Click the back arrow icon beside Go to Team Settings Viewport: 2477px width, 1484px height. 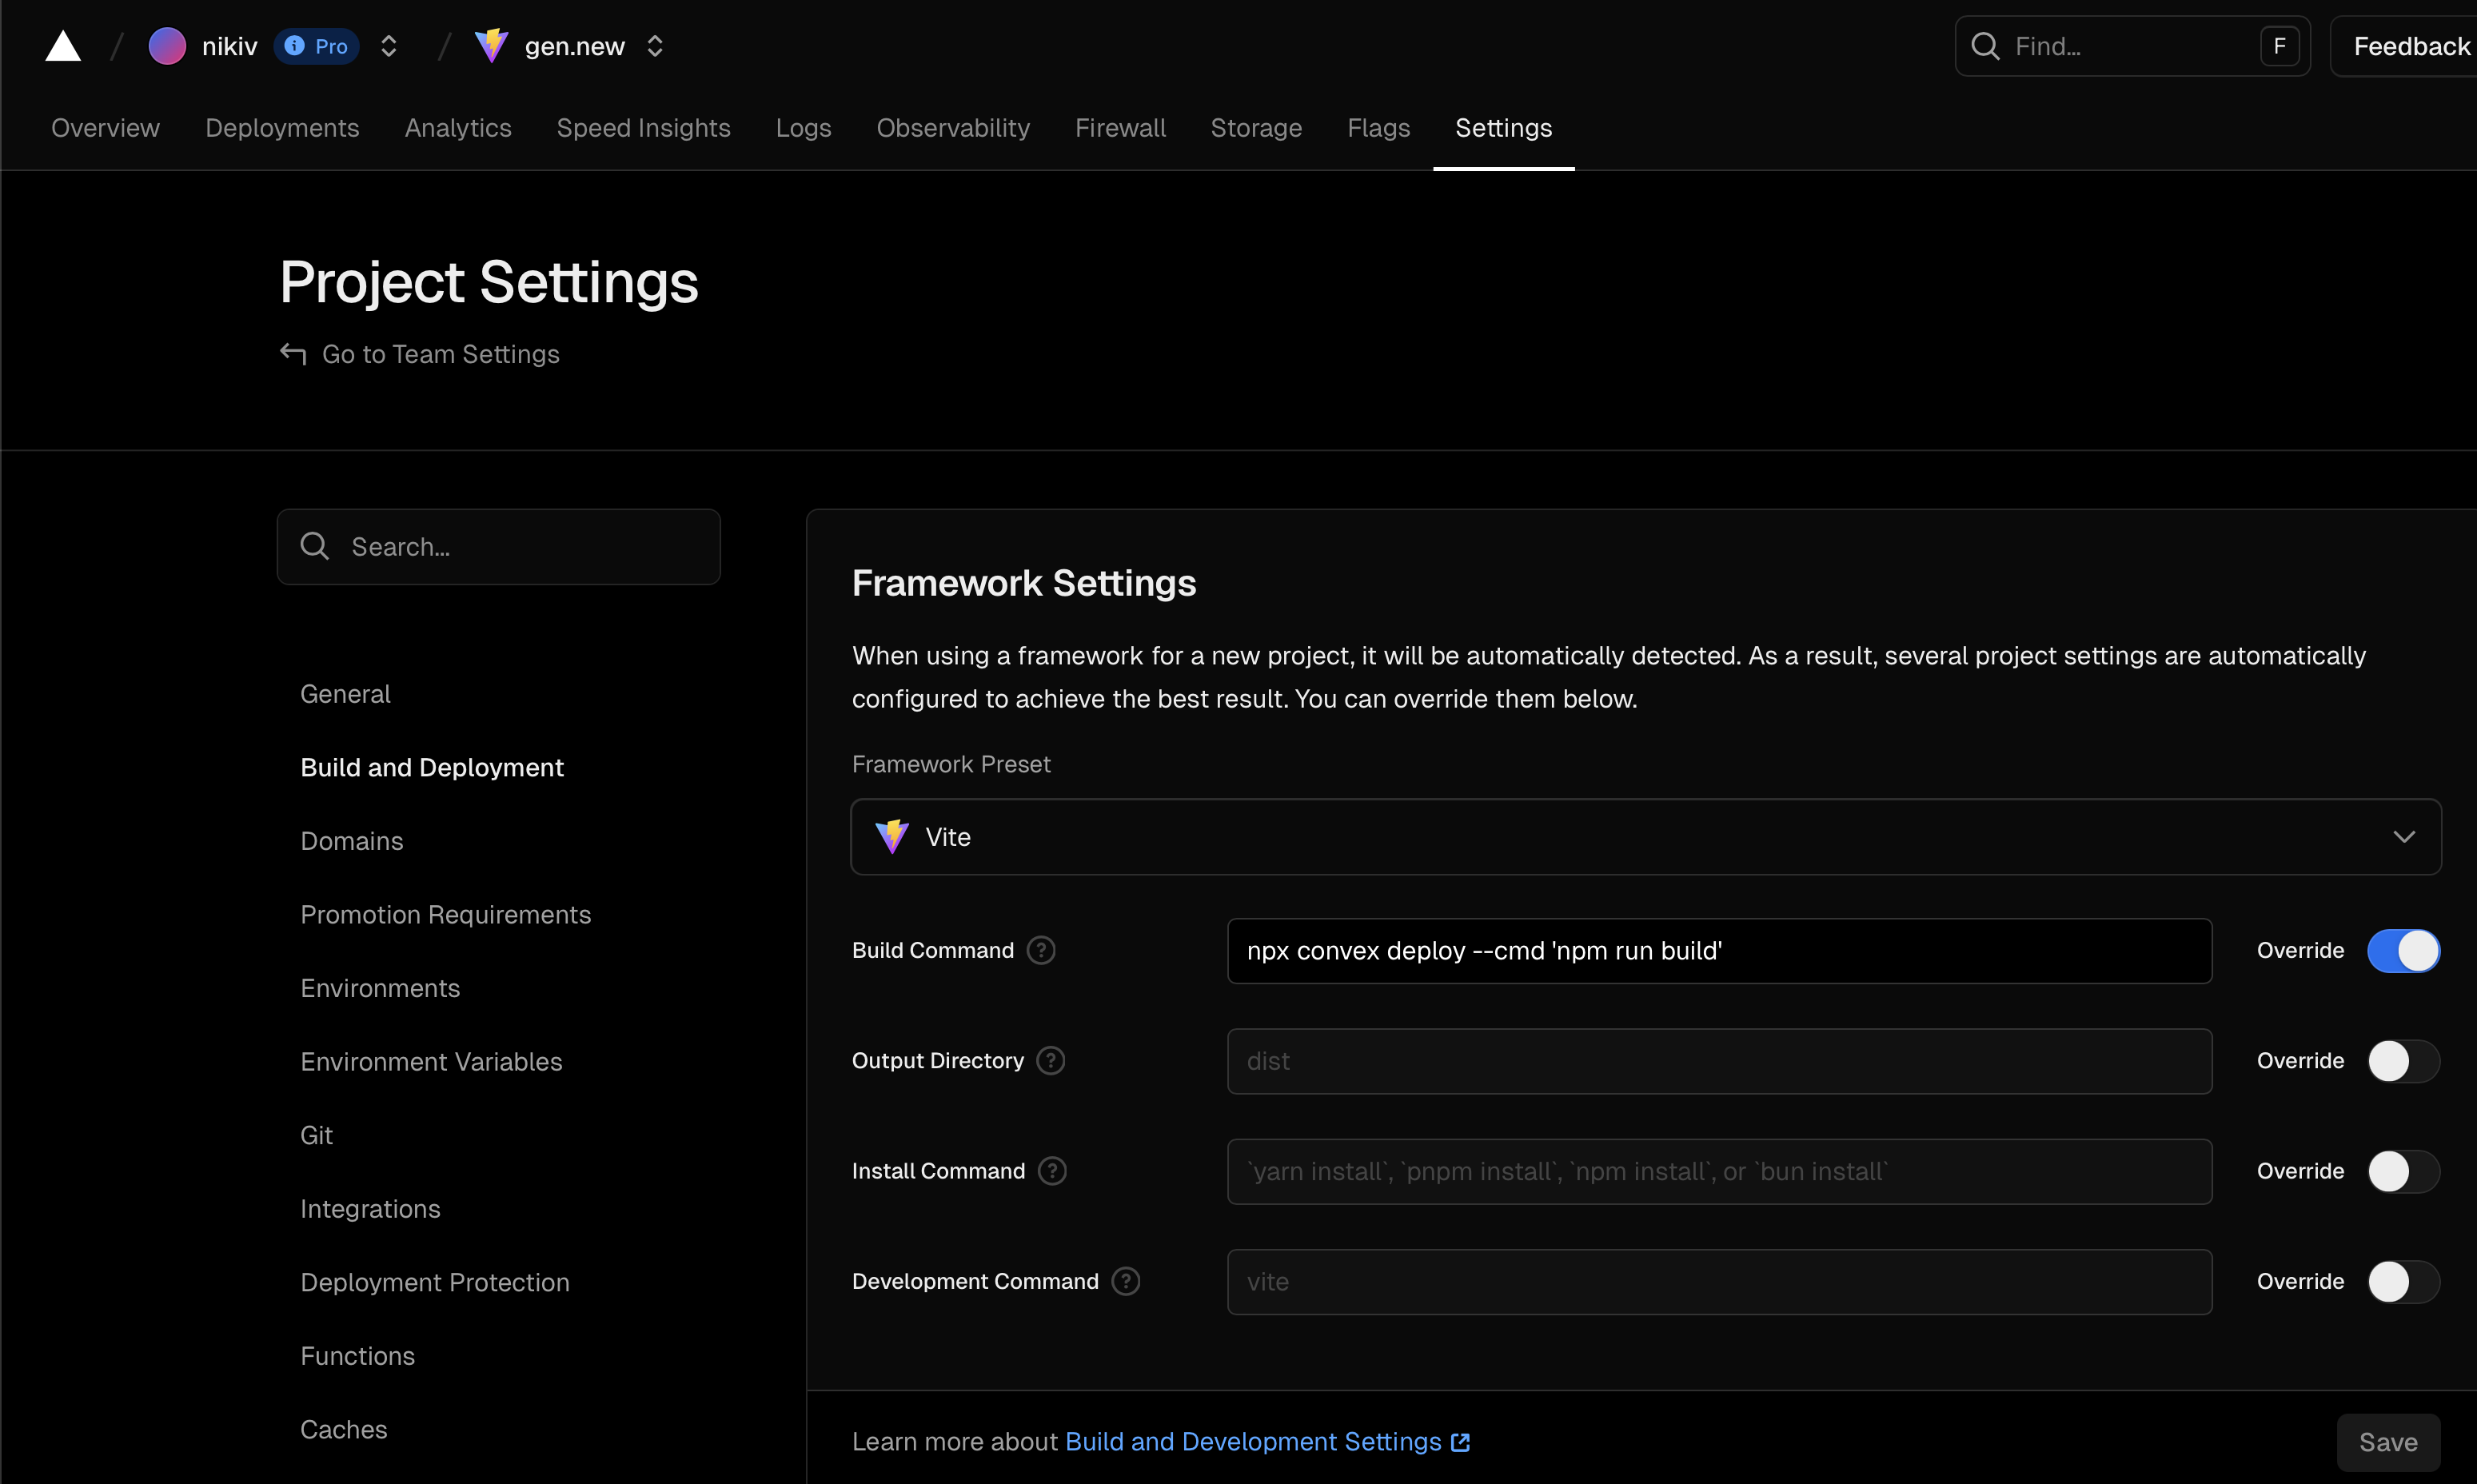293,354
